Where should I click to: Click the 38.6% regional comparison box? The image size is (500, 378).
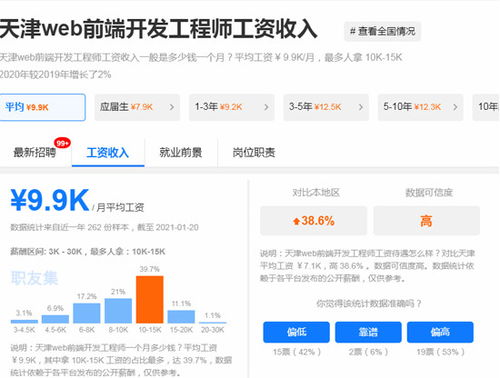(x=313, y=221)
